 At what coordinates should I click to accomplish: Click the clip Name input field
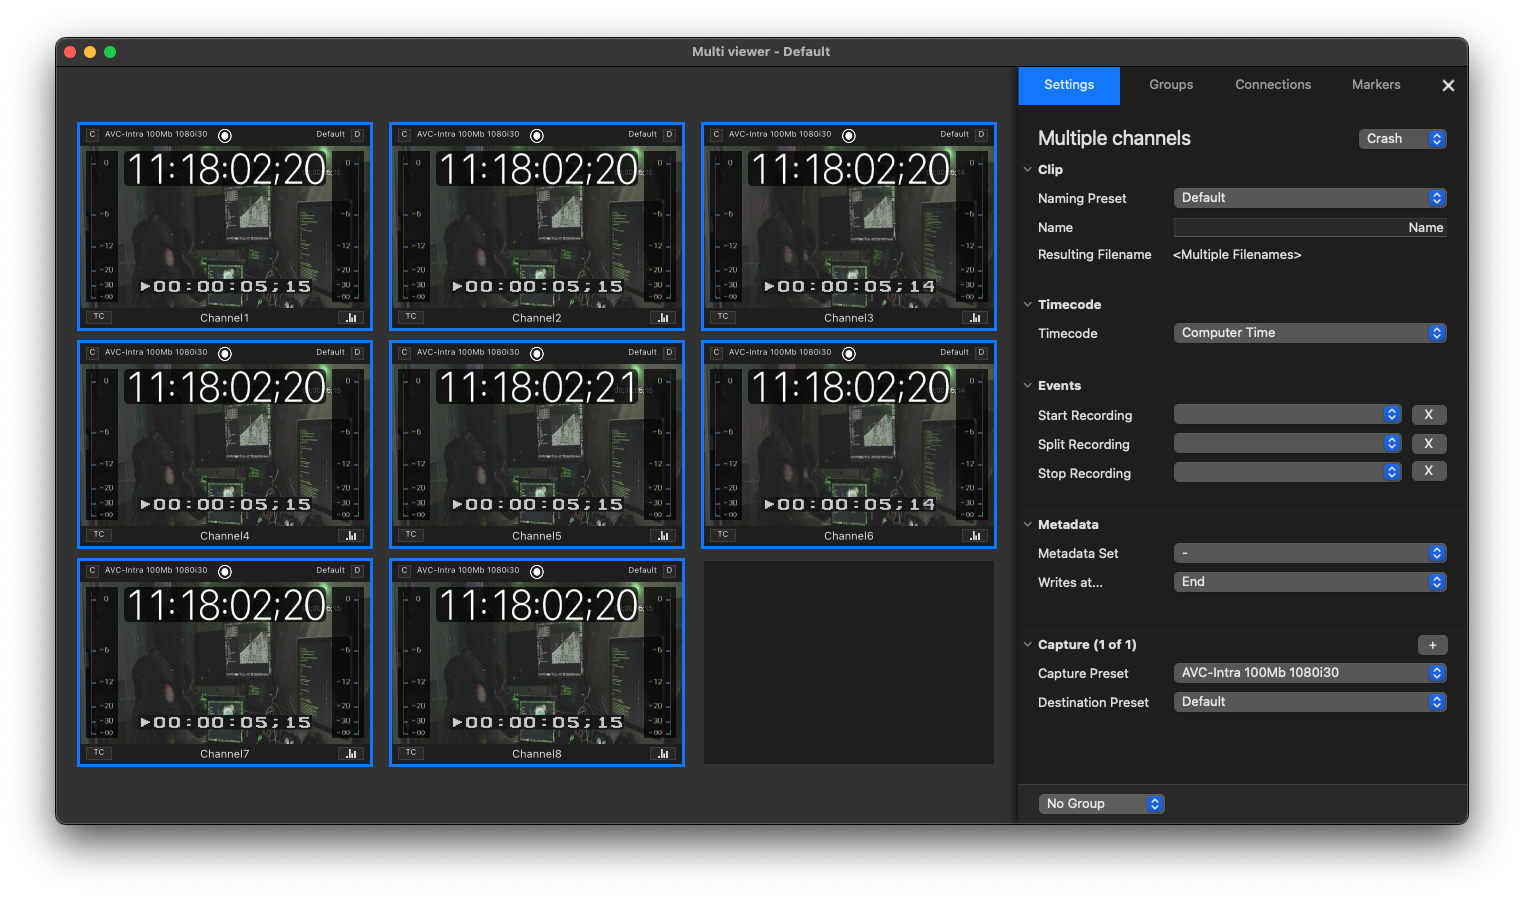[1310, 228]
